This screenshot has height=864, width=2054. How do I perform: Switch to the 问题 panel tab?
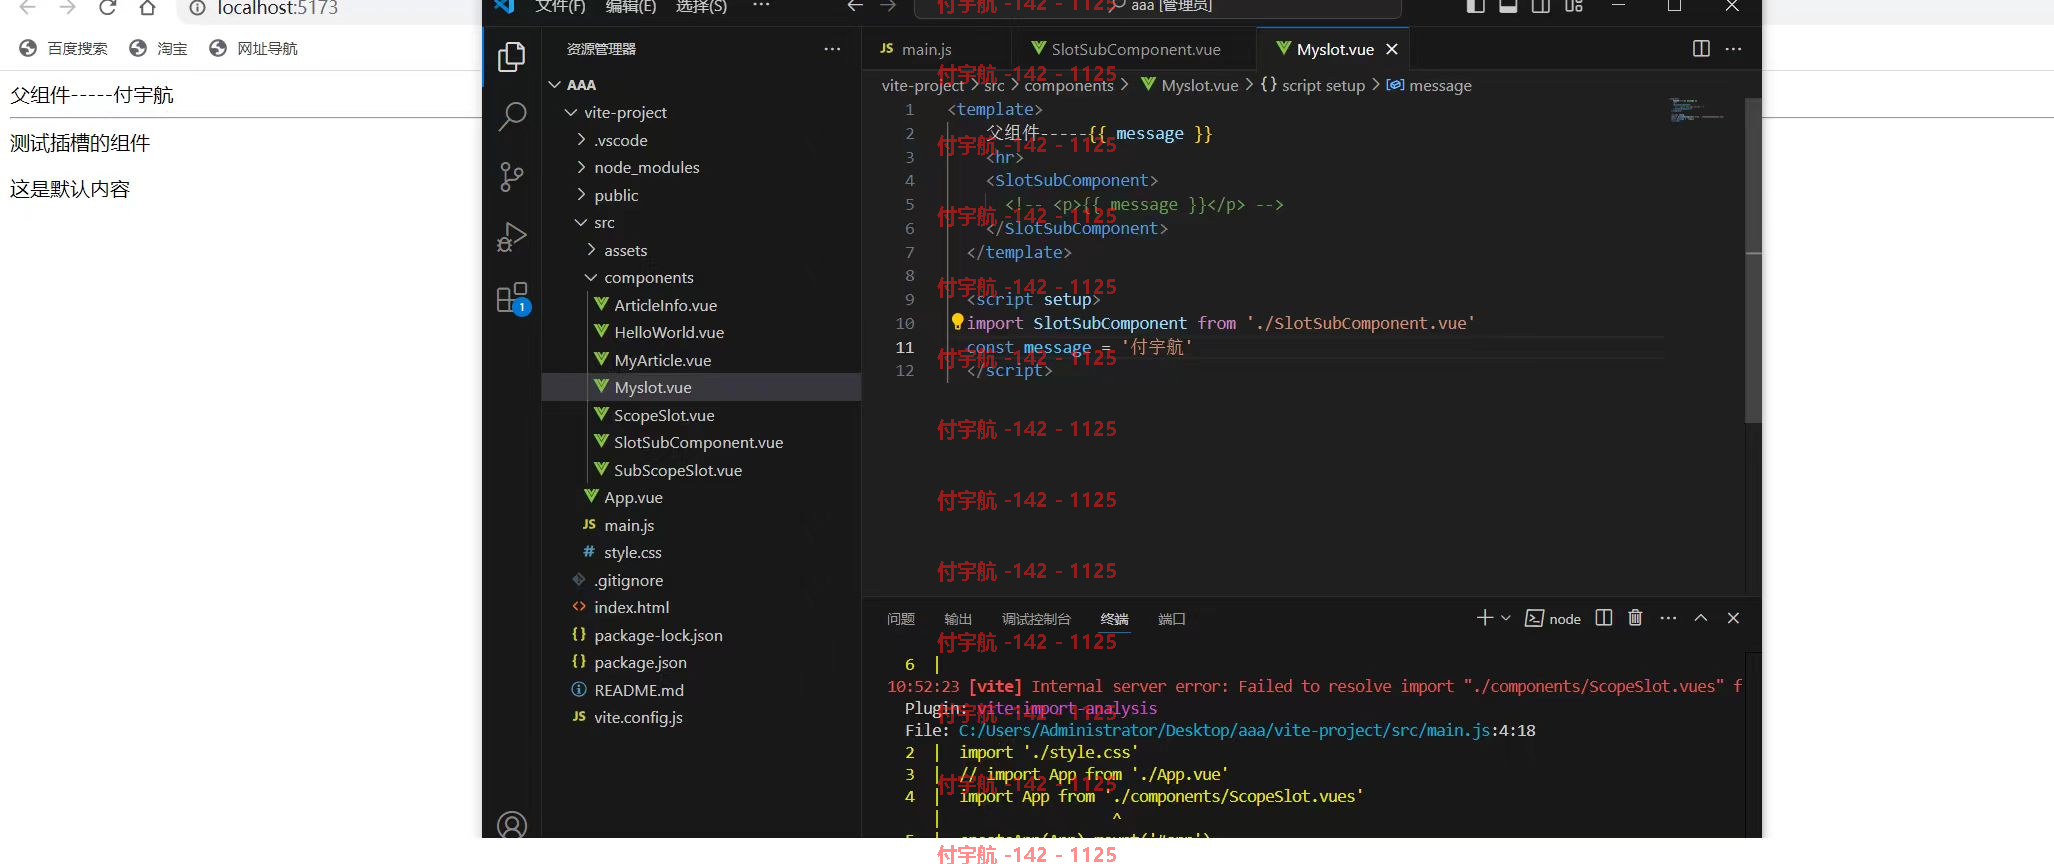coord(901,619)
